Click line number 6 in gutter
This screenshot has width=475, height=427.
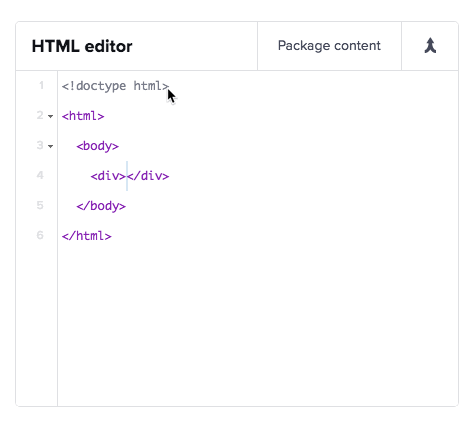click(40, 235)
